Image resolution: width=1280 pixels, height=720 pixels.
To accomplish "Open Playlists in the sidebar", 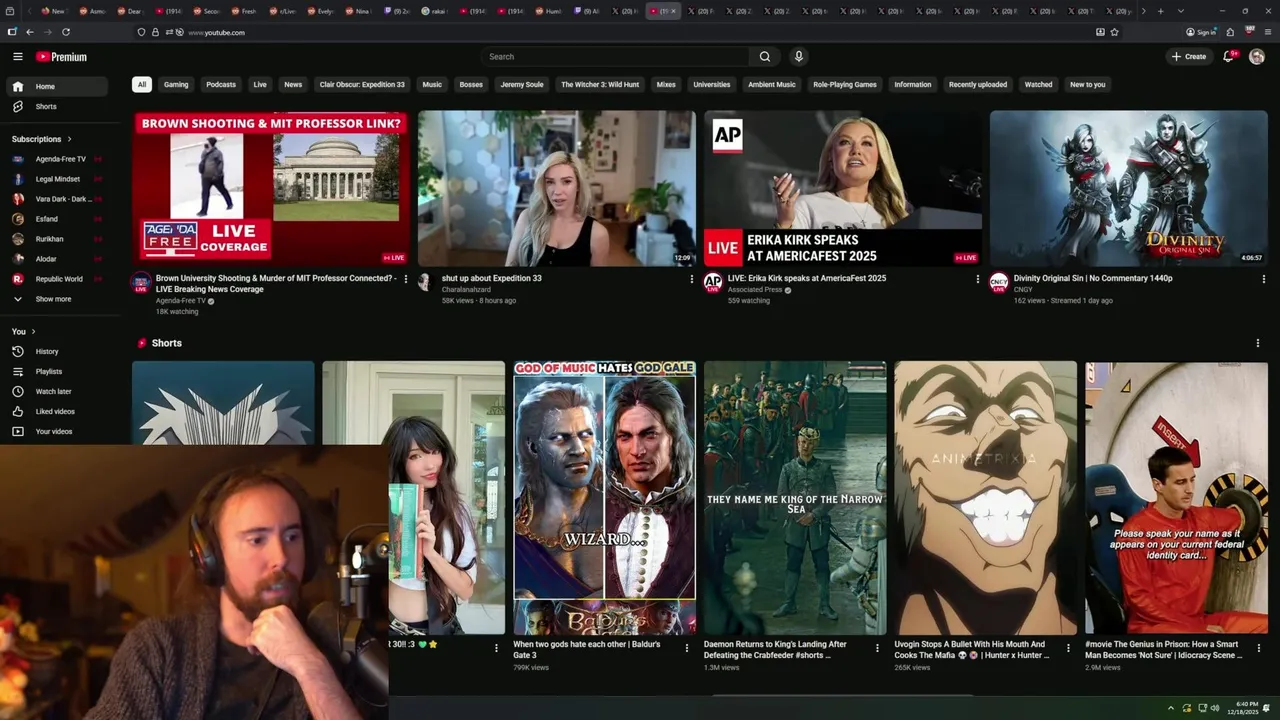I will (58, 371).
